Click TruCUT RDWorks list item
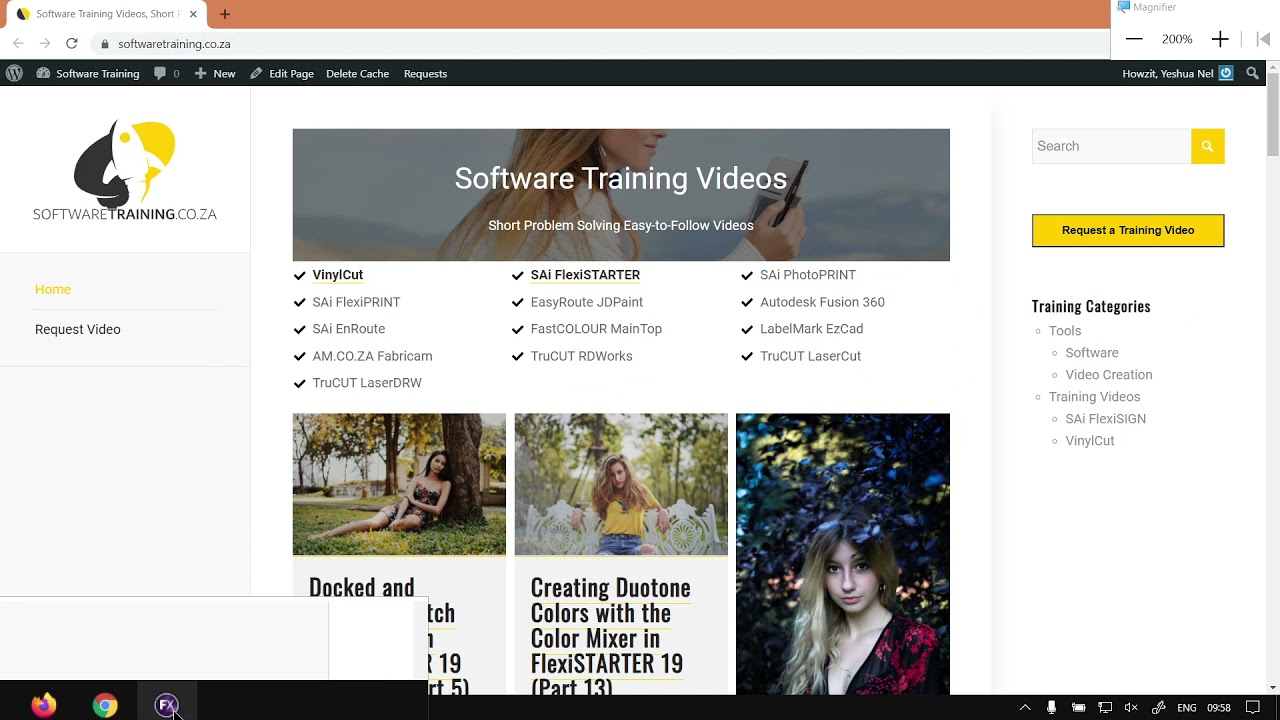The height and width of the screenshot is (720, 1280). (581, 356)
